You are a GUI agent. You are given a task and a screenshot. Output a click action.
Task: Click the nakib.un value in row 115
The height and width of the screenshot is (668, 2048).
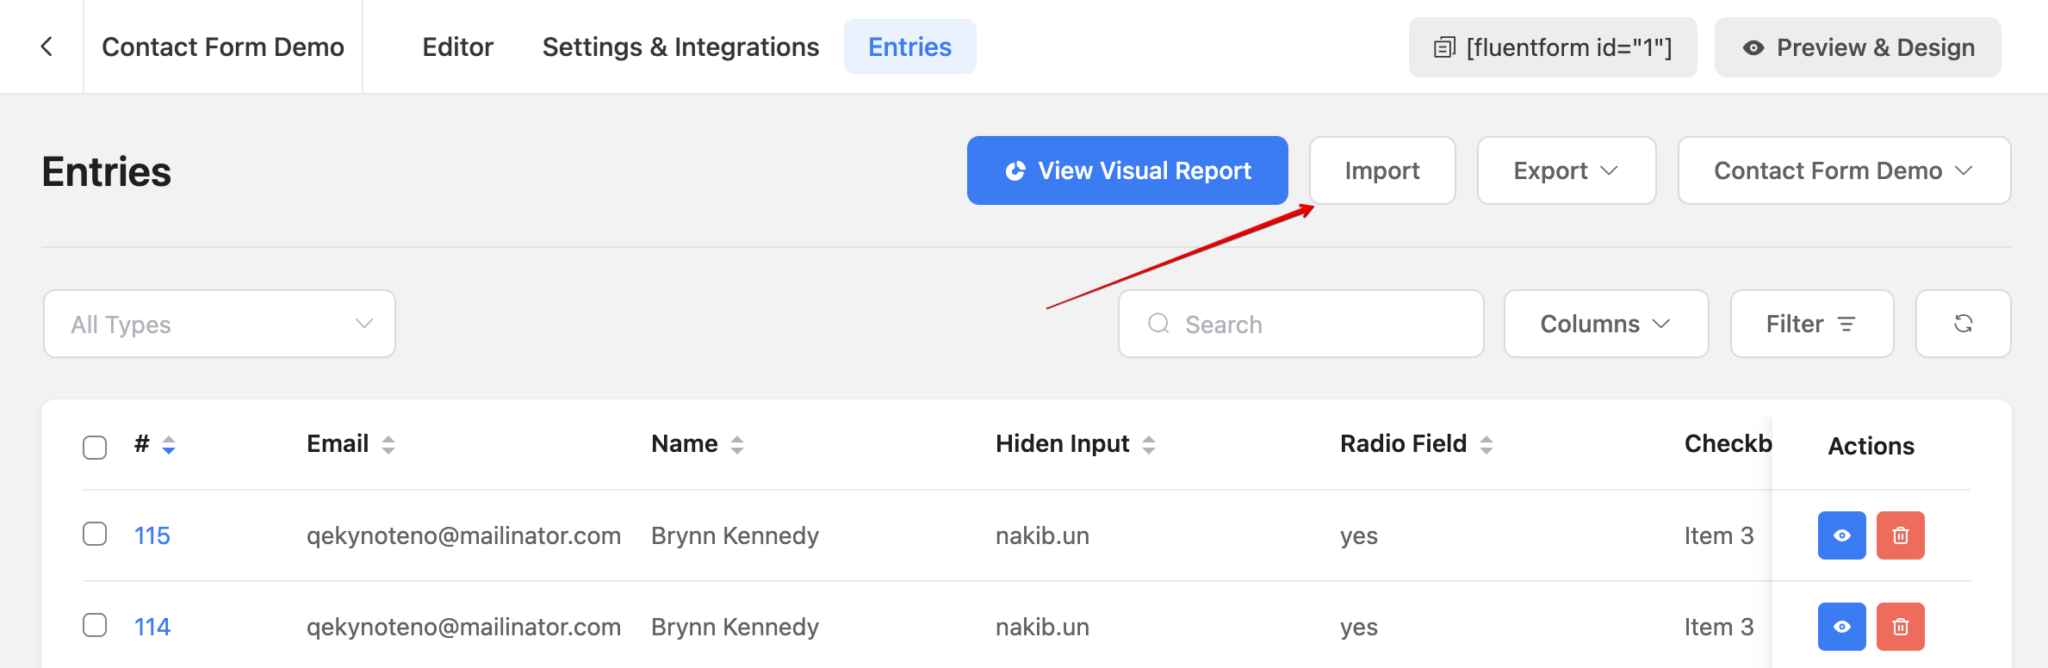click(1042, 536)
